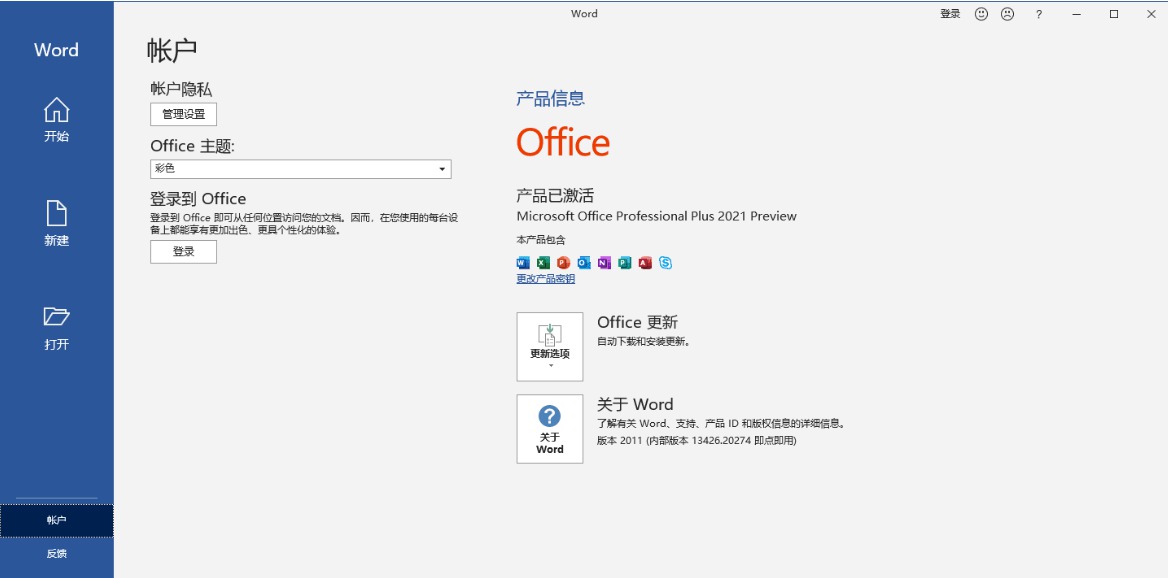
Task: Click the Skype product icon
Action: (665, 262)
